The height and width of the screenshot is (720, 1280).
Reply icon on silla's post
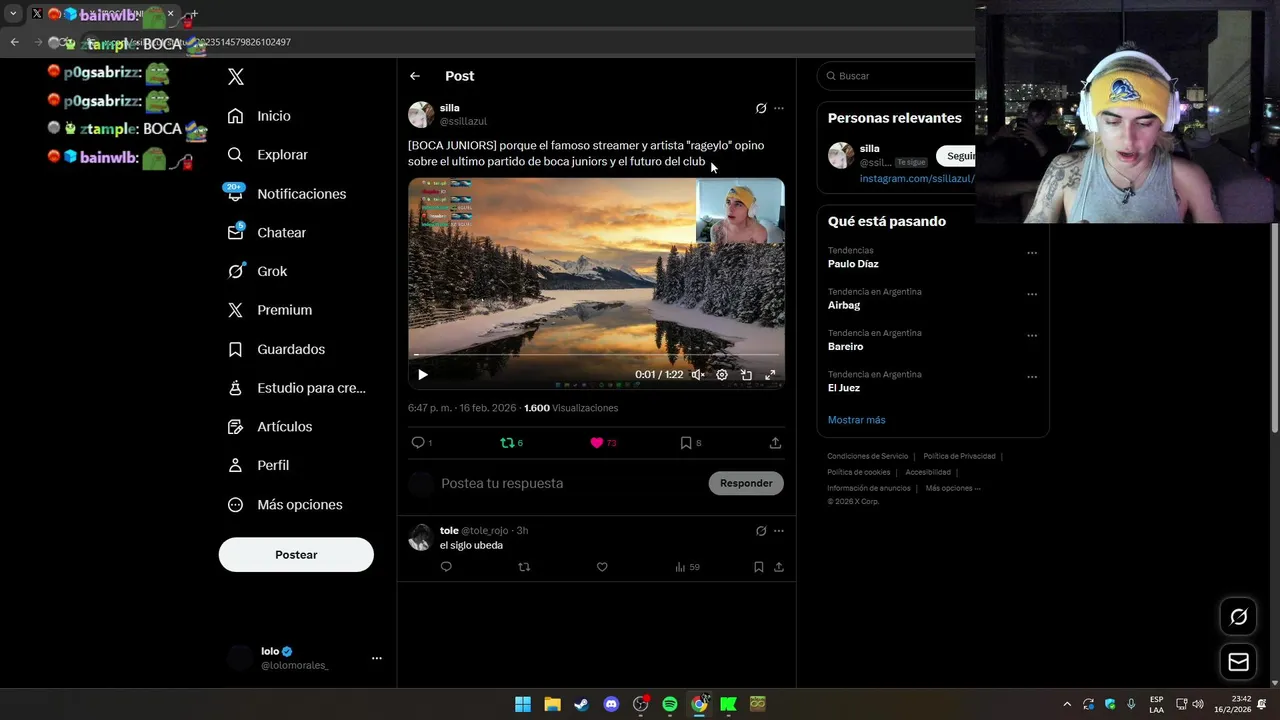click(x=418, y=443)
